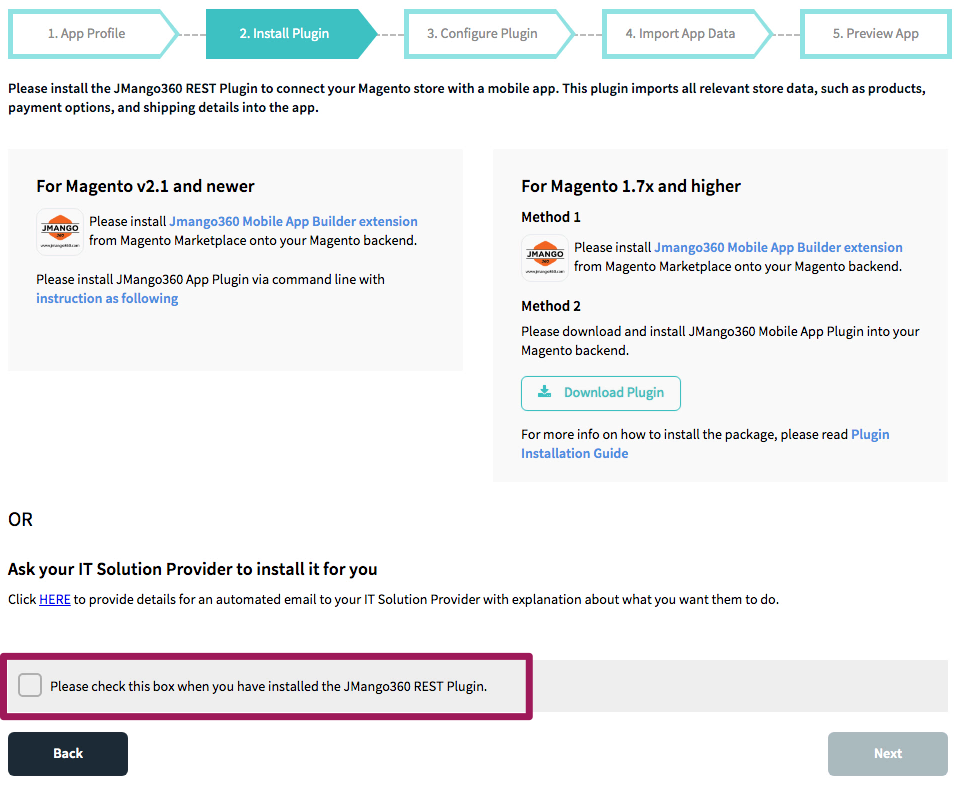Image resolution: width=963 pixels, height=785 pixels.
Task: Click the JMango logo under Method 1
Action: point(545,258)
